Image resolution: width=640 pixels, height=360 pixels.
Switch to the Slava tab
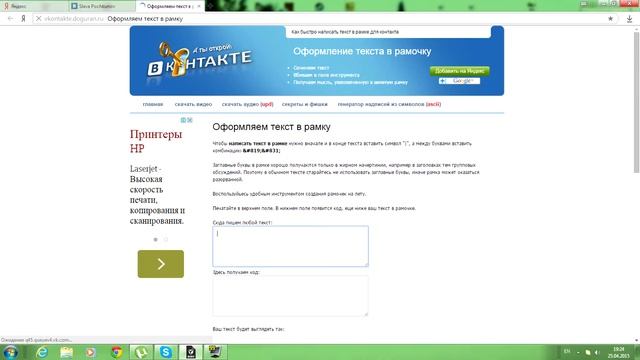pos(102,6)
